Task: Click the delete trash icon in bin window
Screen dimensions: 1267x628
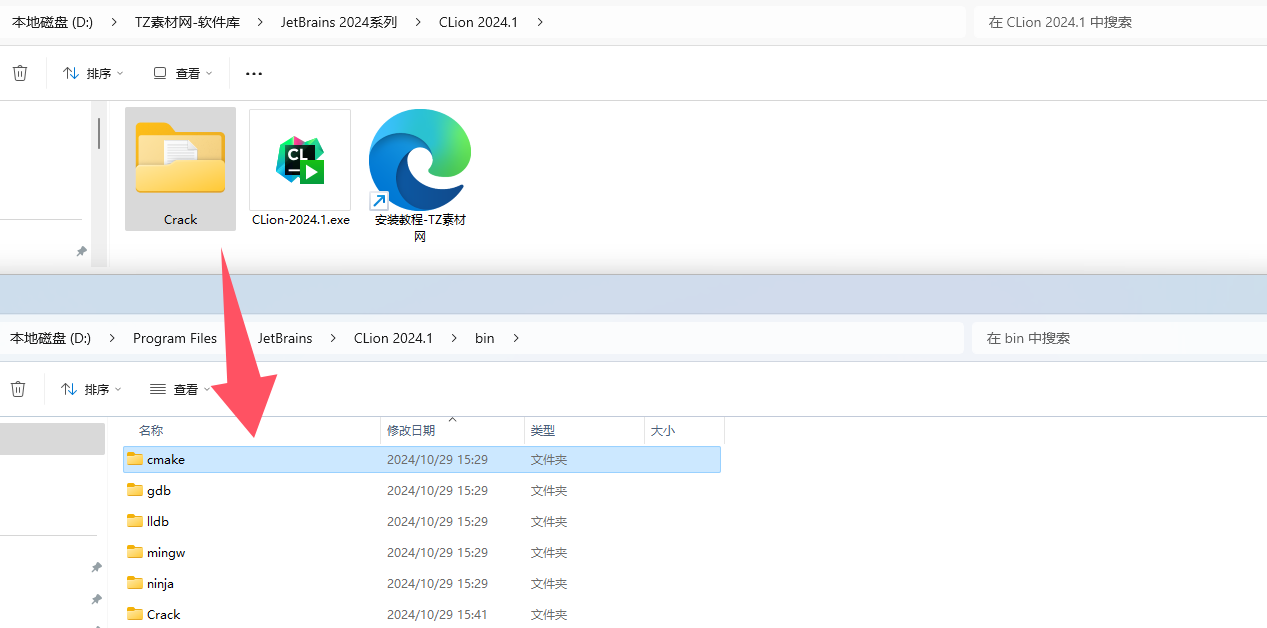Action: point(18,389)
